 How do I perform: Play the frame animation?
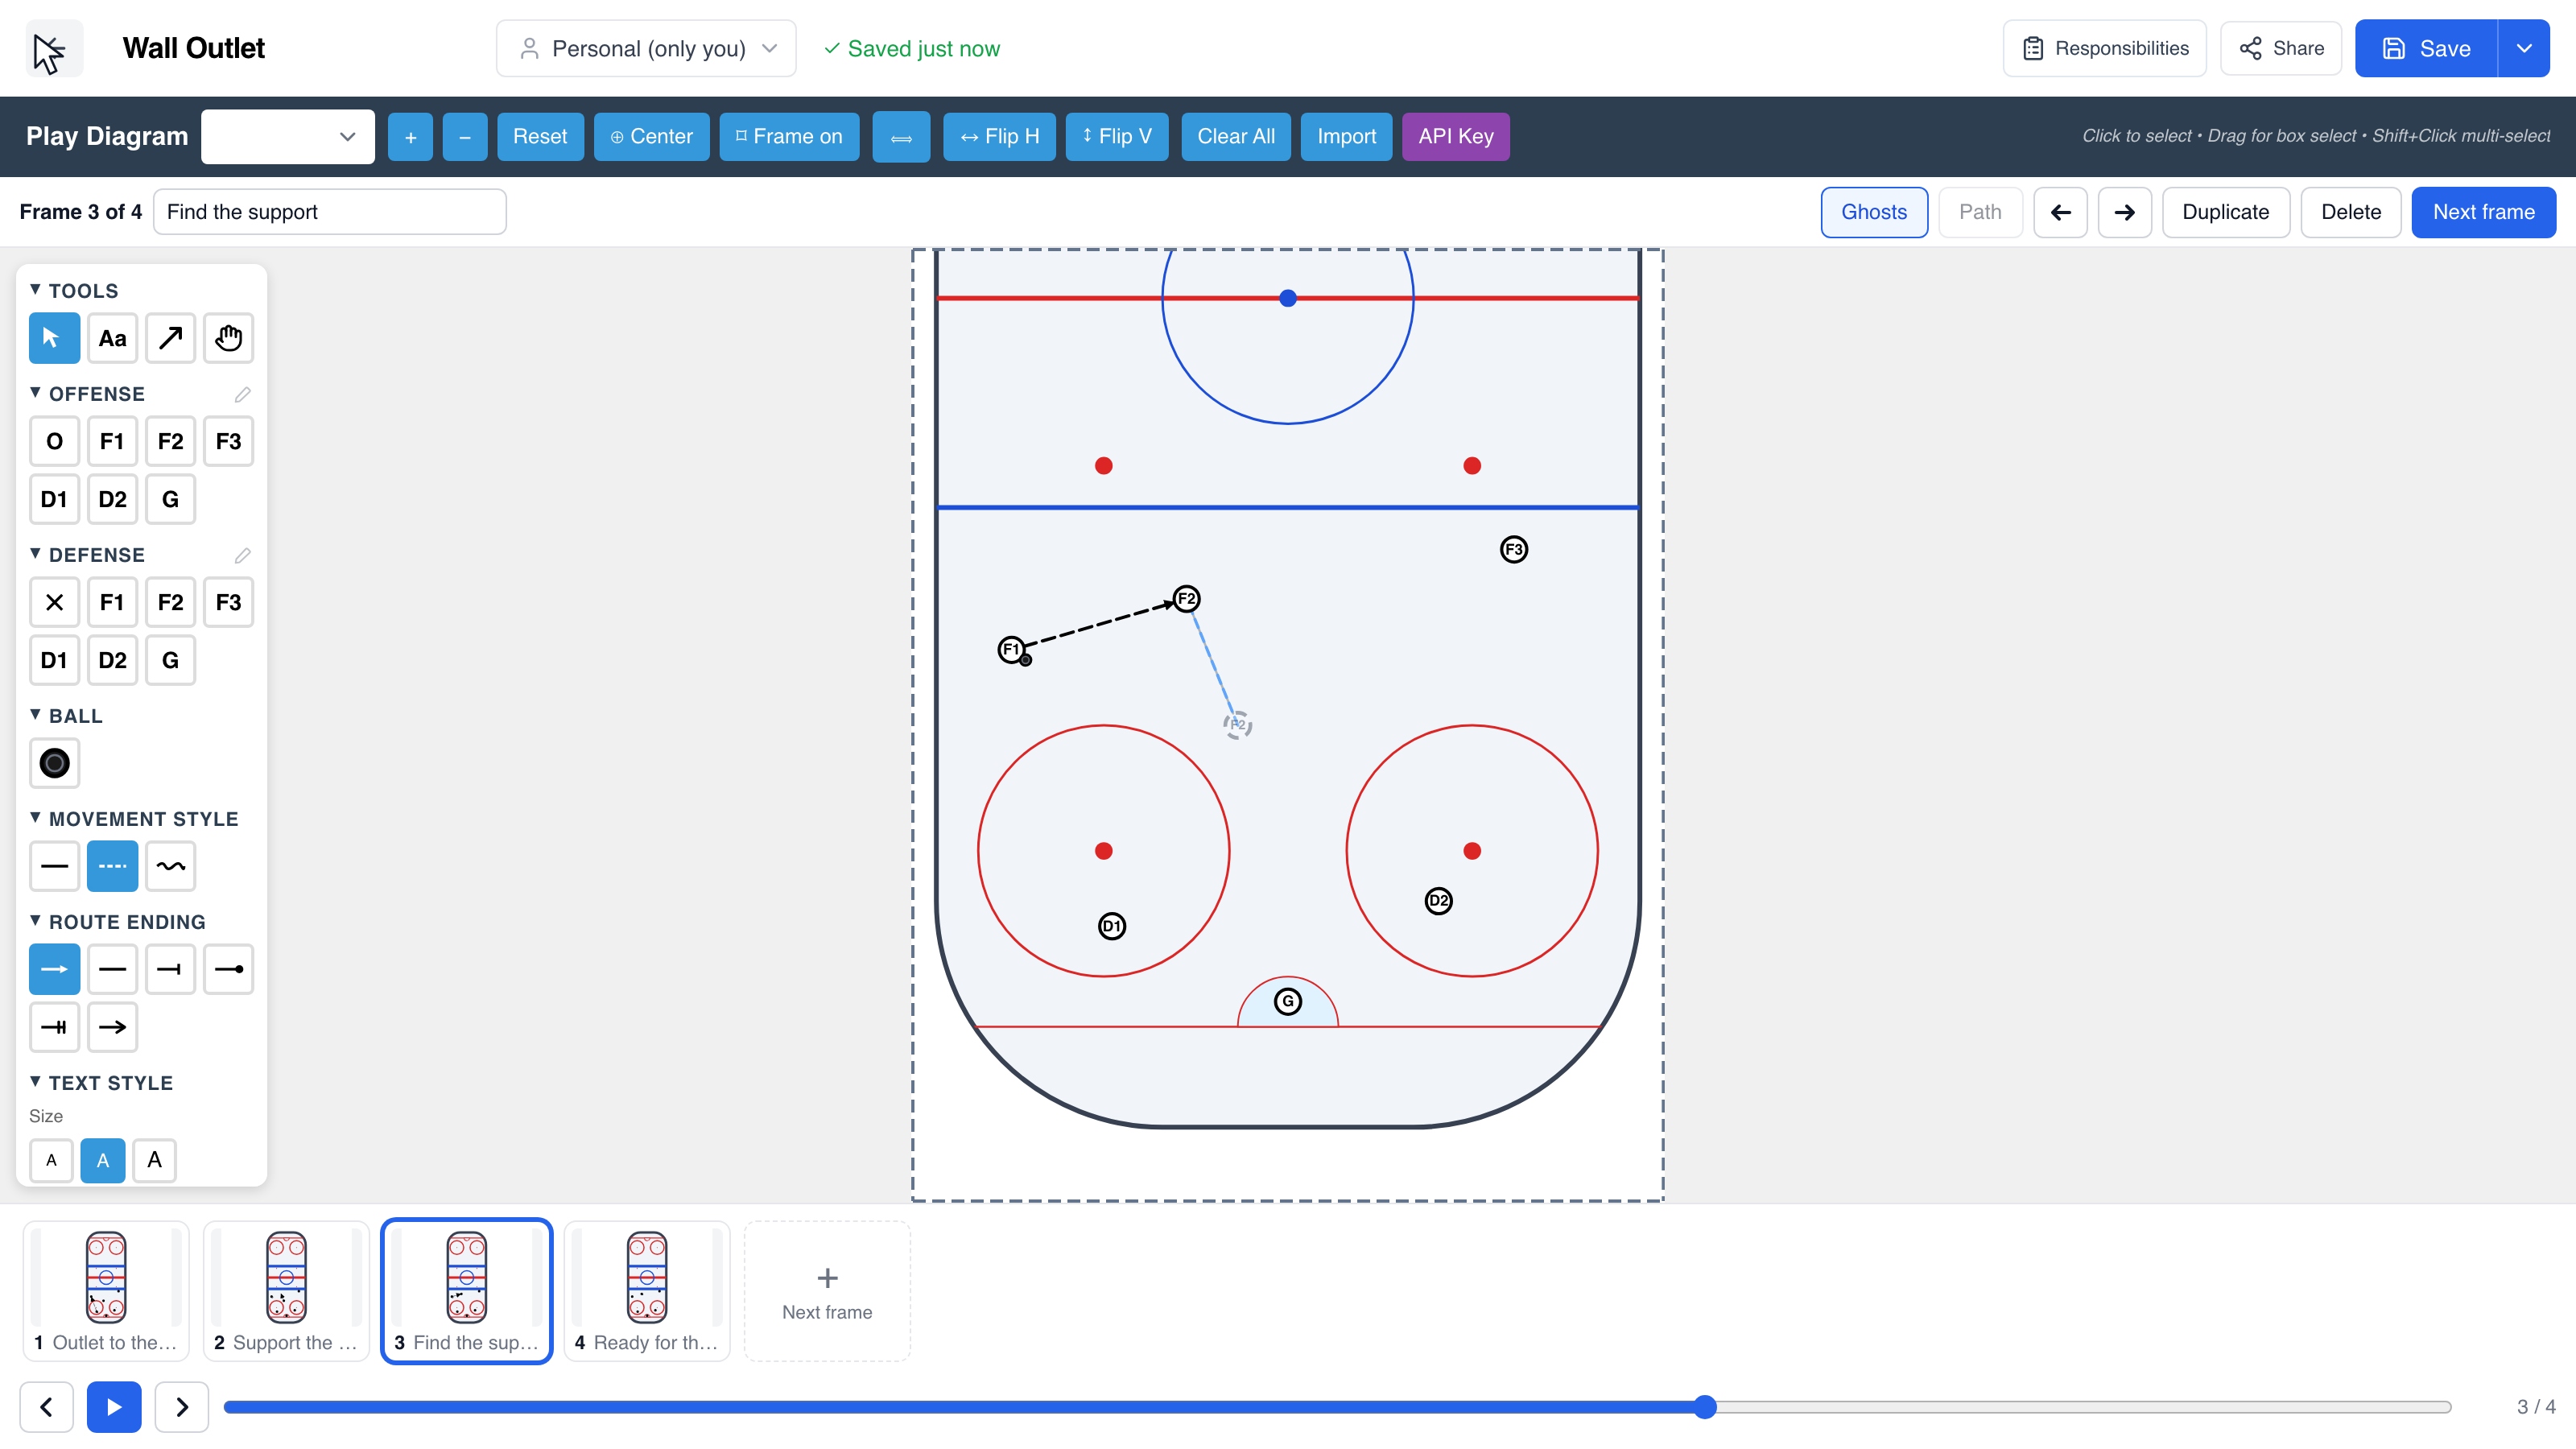114,1407
